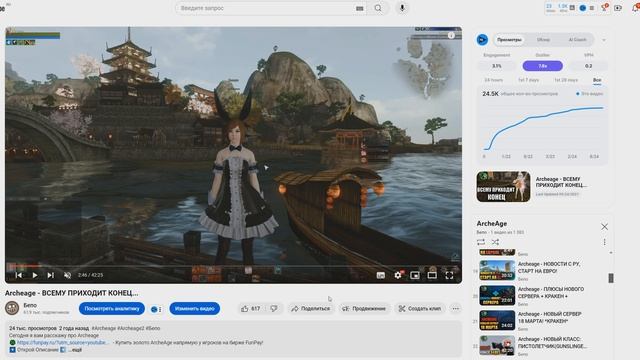
Task: Open the Продвижение promotion button
Action: pyautogui.click(x=364, y=309)
